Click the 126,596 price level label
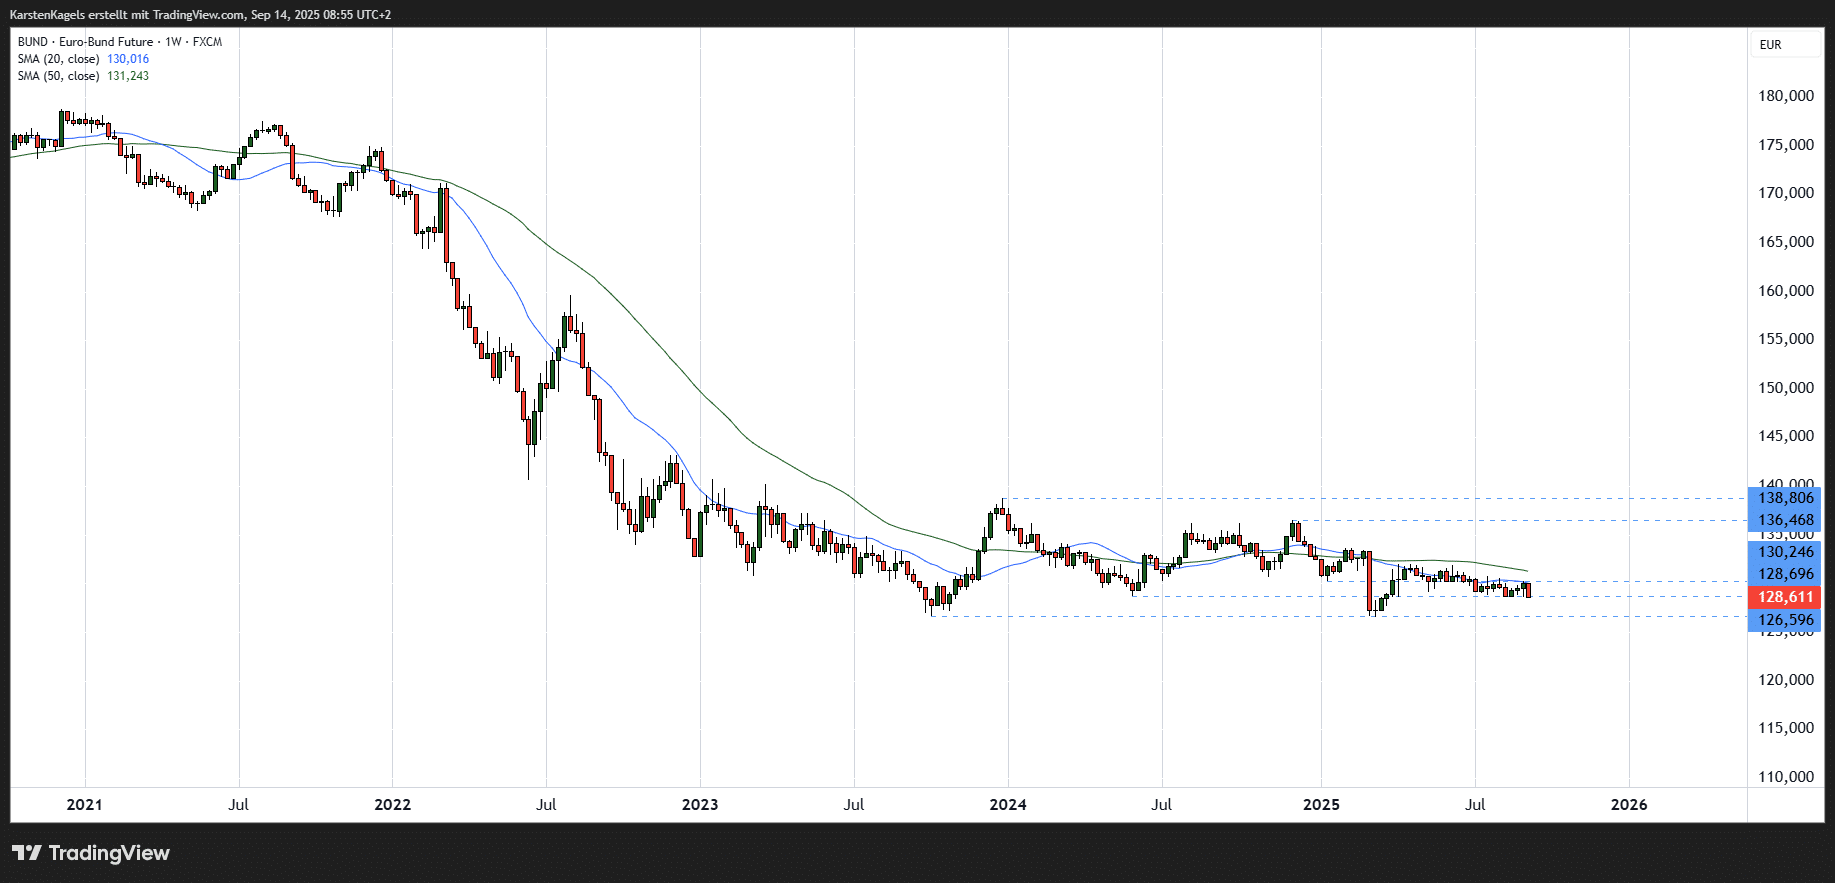The image size is (1835, 883). pyautogui.click(x=1785, y=620)
